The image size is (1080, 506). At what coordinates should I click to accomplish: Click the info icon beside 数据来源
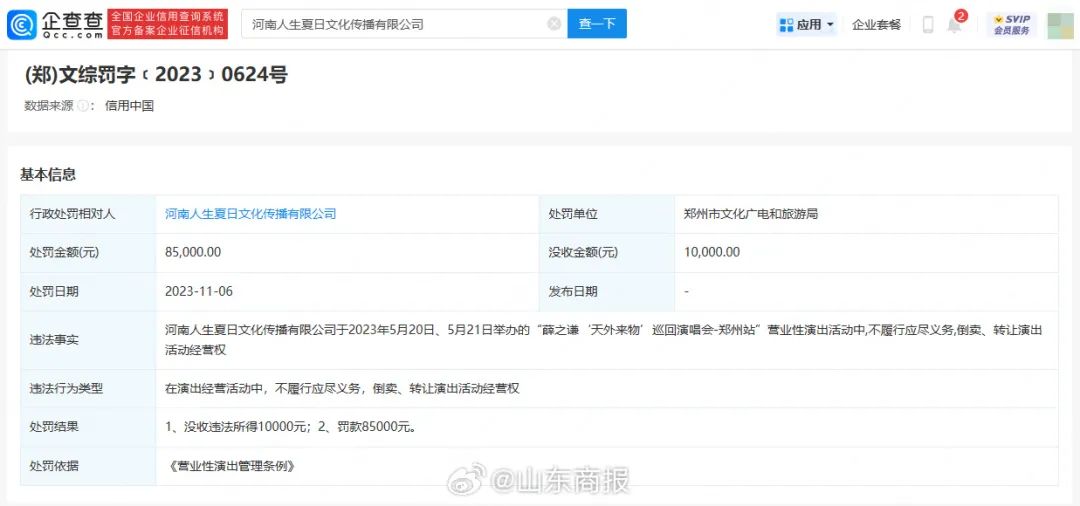82,105
